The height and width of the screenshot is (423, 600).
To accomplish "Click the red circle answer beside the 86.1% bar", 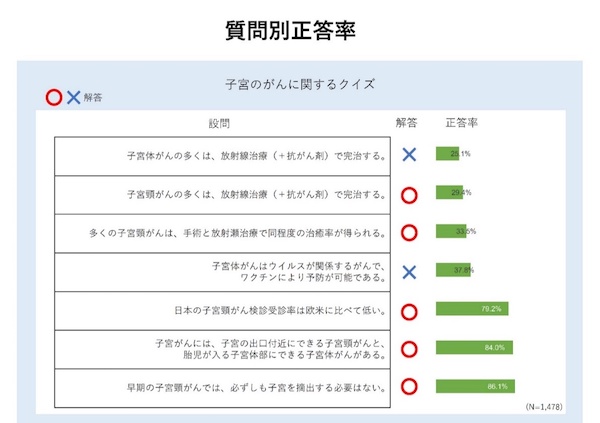I will coord(408,387).
